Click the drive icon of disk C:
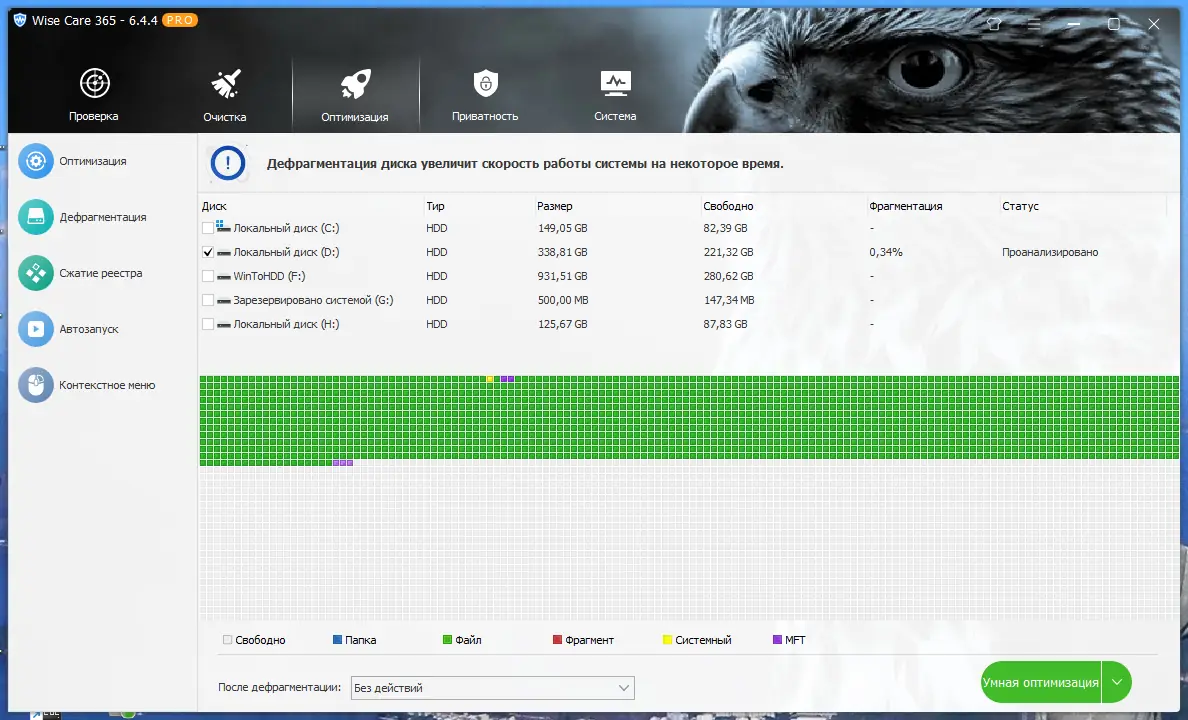The image size is (1188, 720). pyautogui.click(x=223, y=227)
